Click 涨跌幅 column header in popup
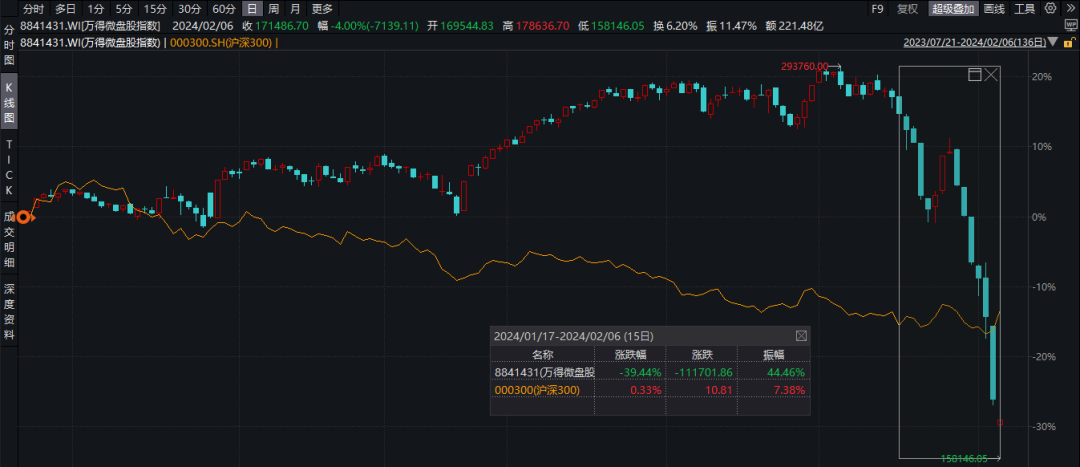This screenshot has width=1080, height=467. pos(632,354)
